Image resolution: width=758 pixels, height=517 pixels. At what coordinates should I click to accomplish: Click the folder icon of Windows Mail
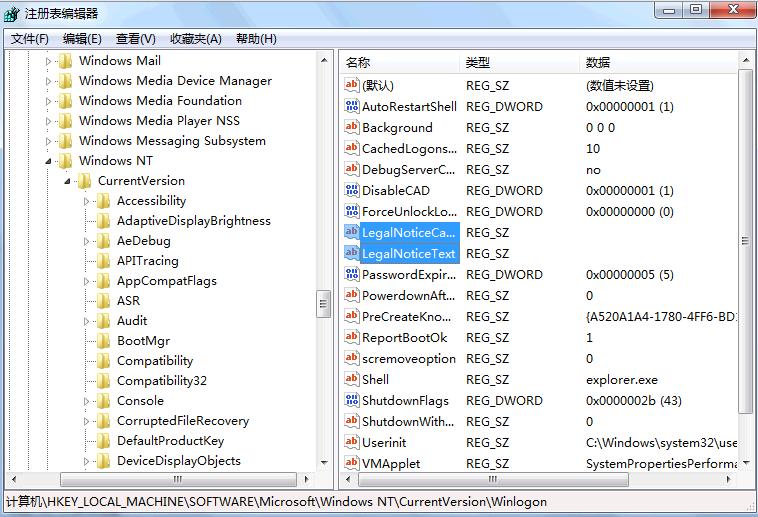tap(66, 61)
